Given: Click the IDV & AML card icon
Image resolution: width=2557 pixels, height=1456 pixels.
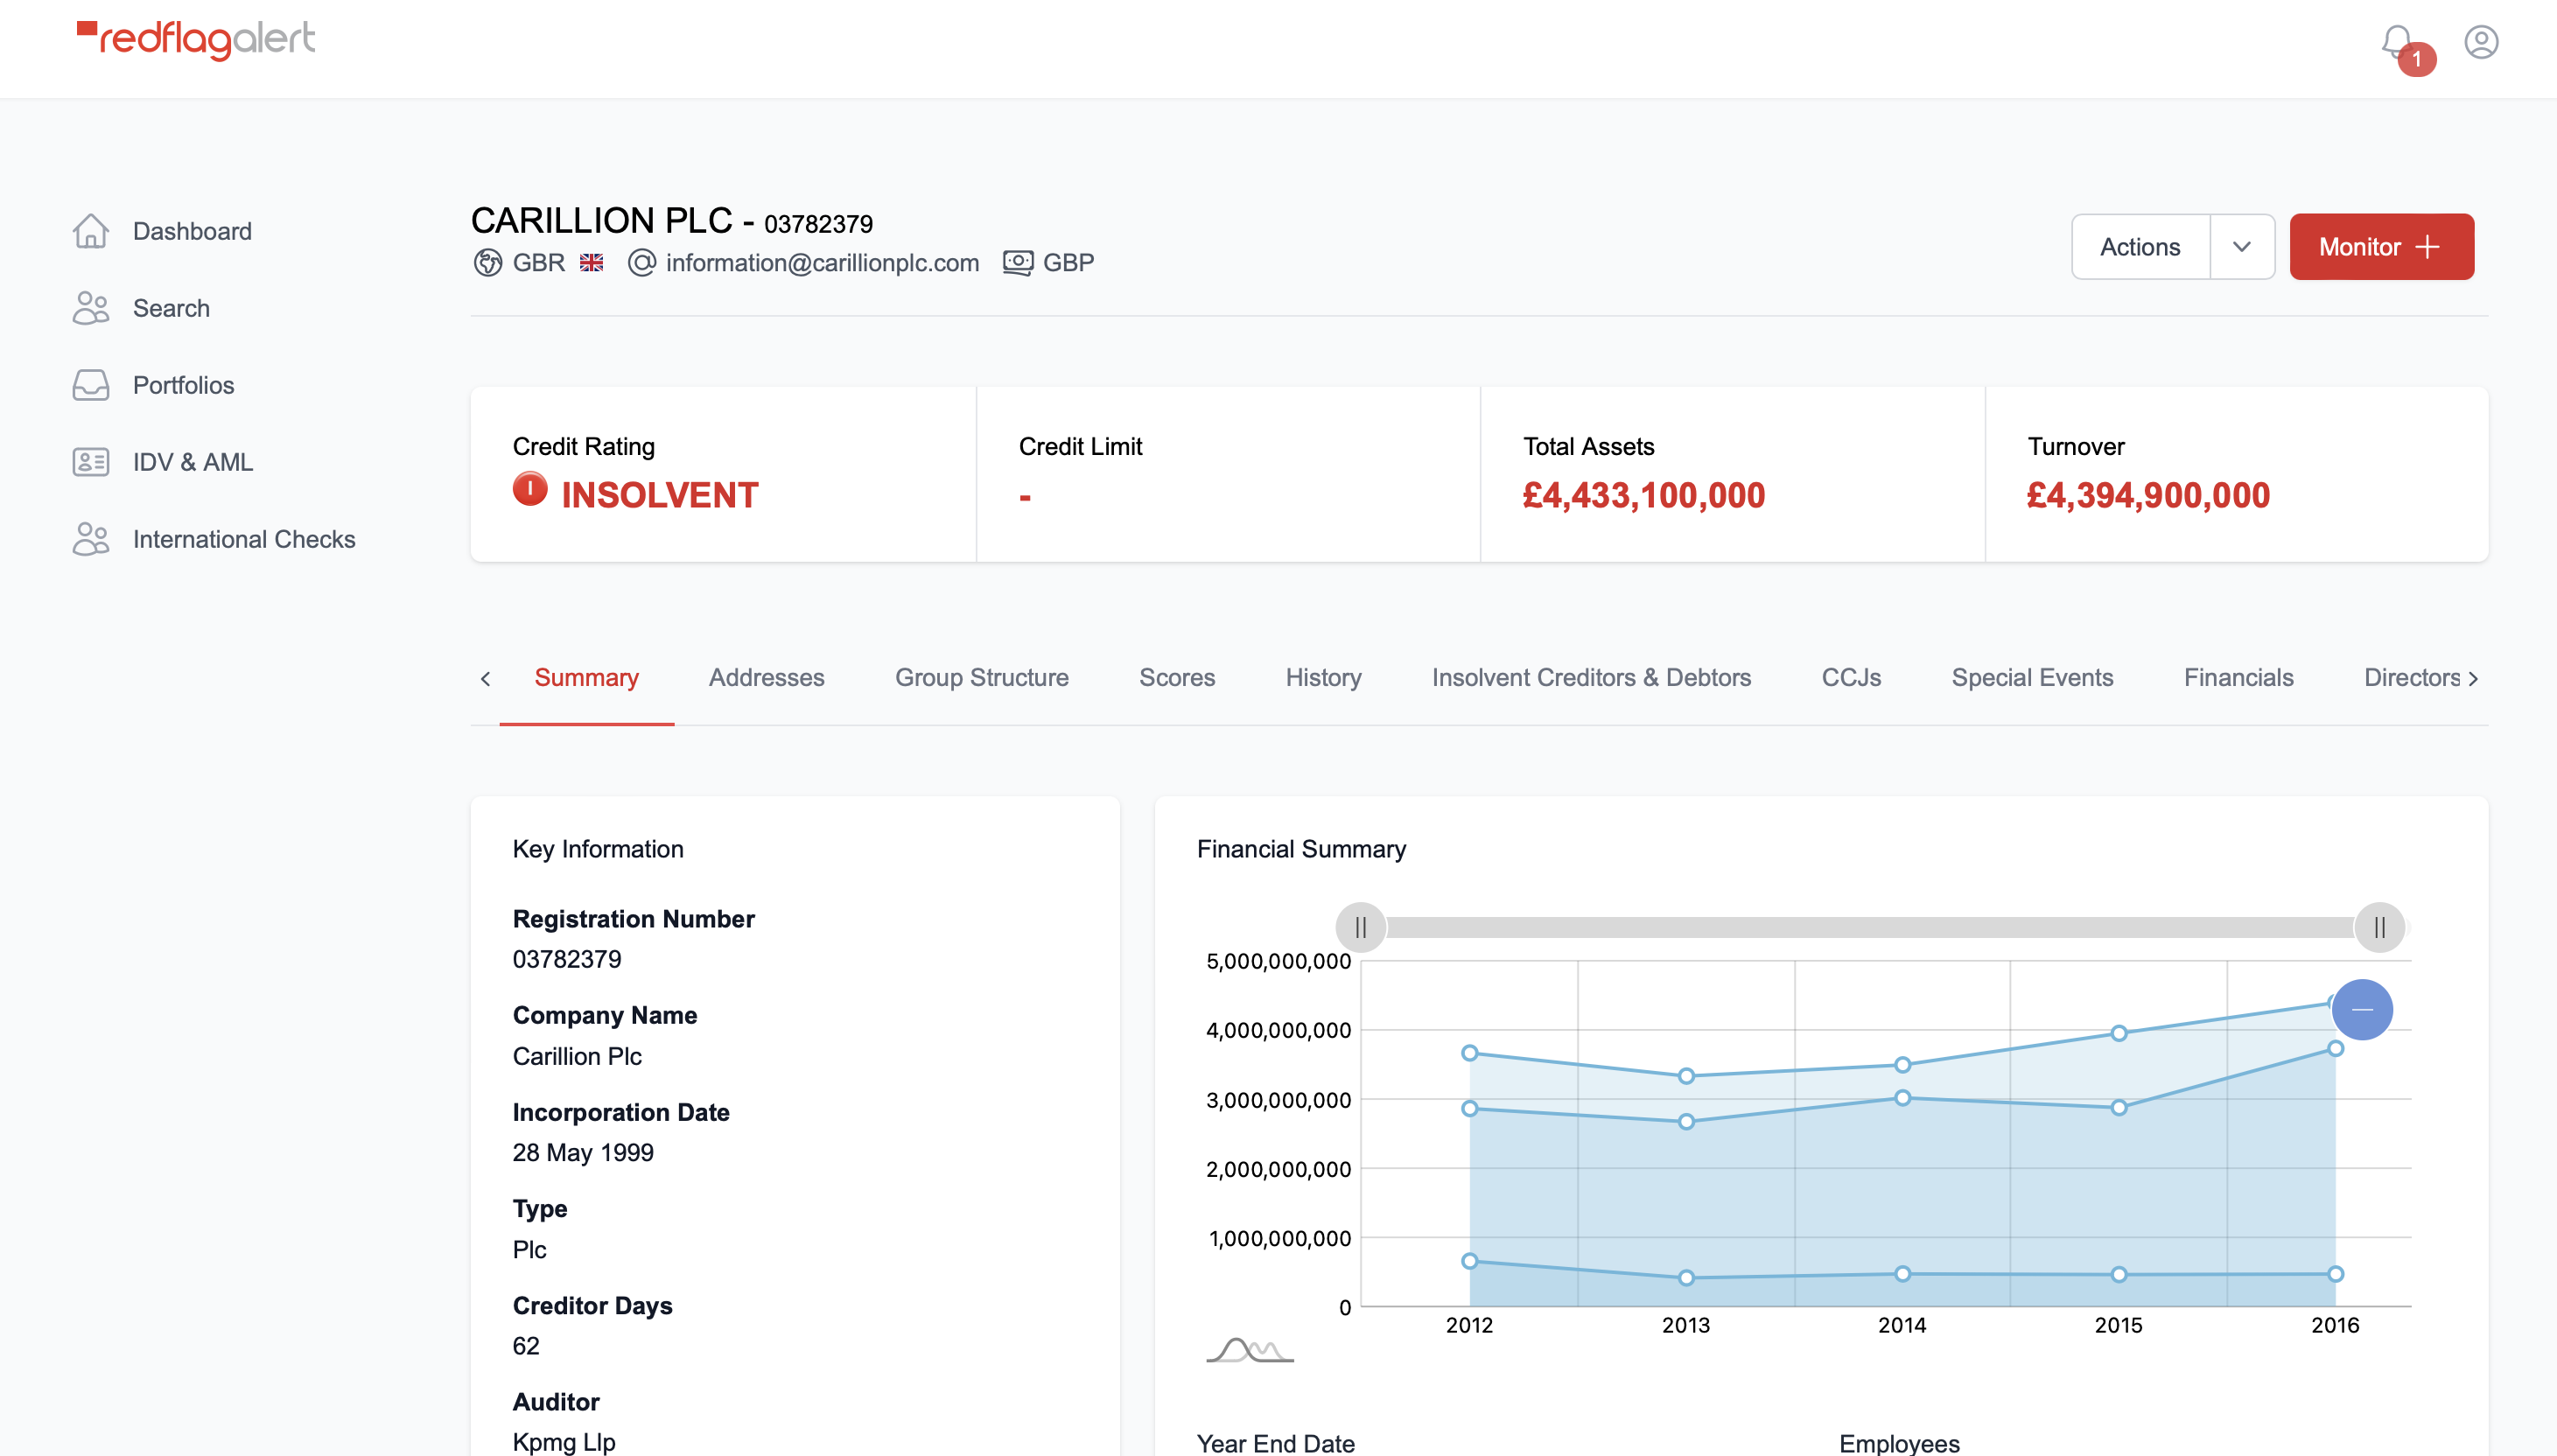Looking at the screenshot, I should pyautogui.click(x=90, y=462).
